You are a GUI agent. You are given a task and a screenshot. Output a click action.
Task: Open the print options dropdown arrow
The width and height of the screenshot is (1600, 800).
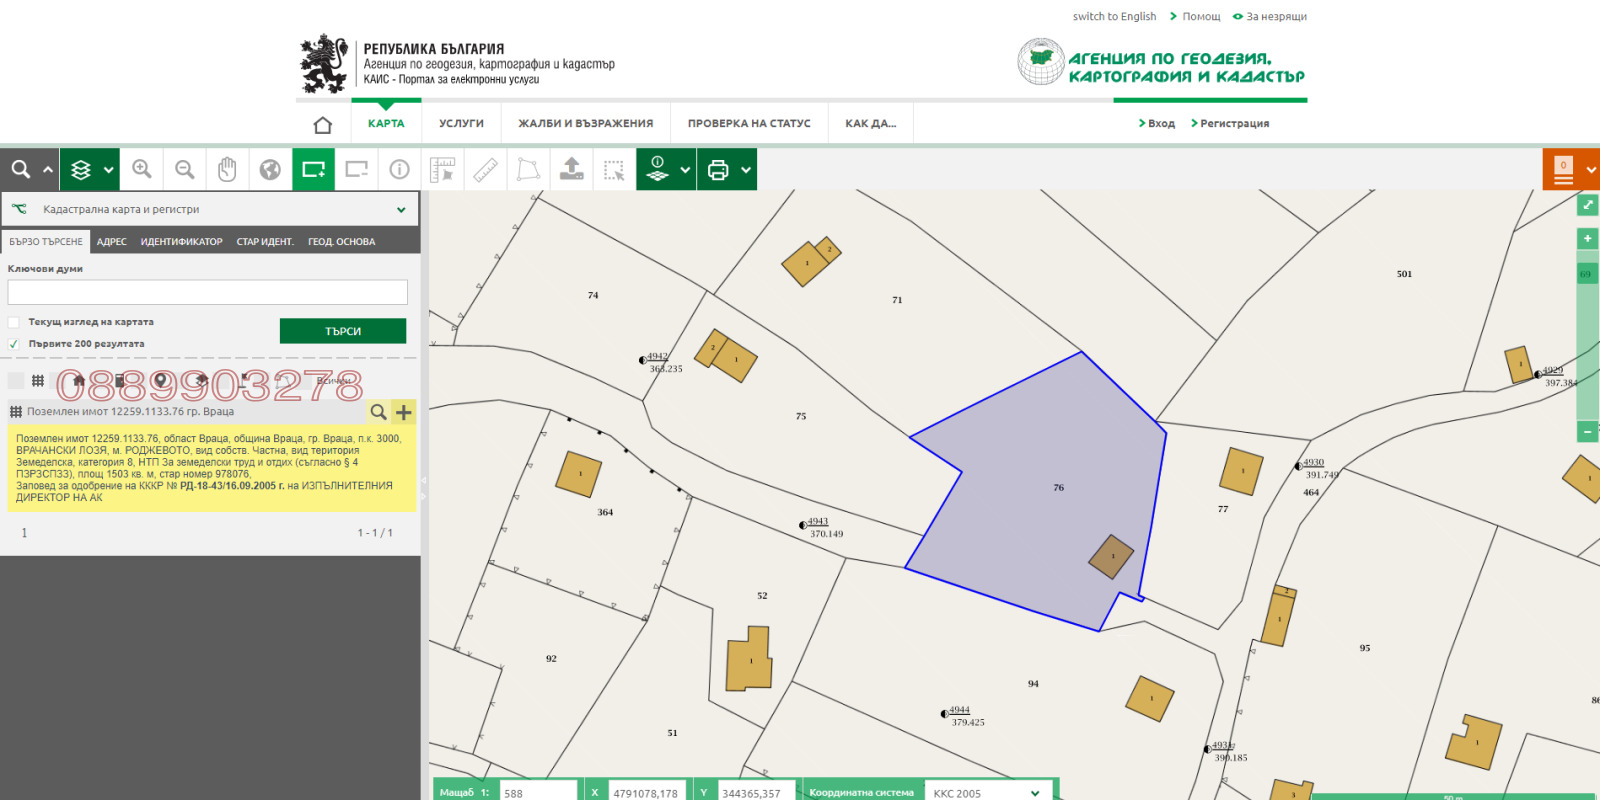pos(746,170)
